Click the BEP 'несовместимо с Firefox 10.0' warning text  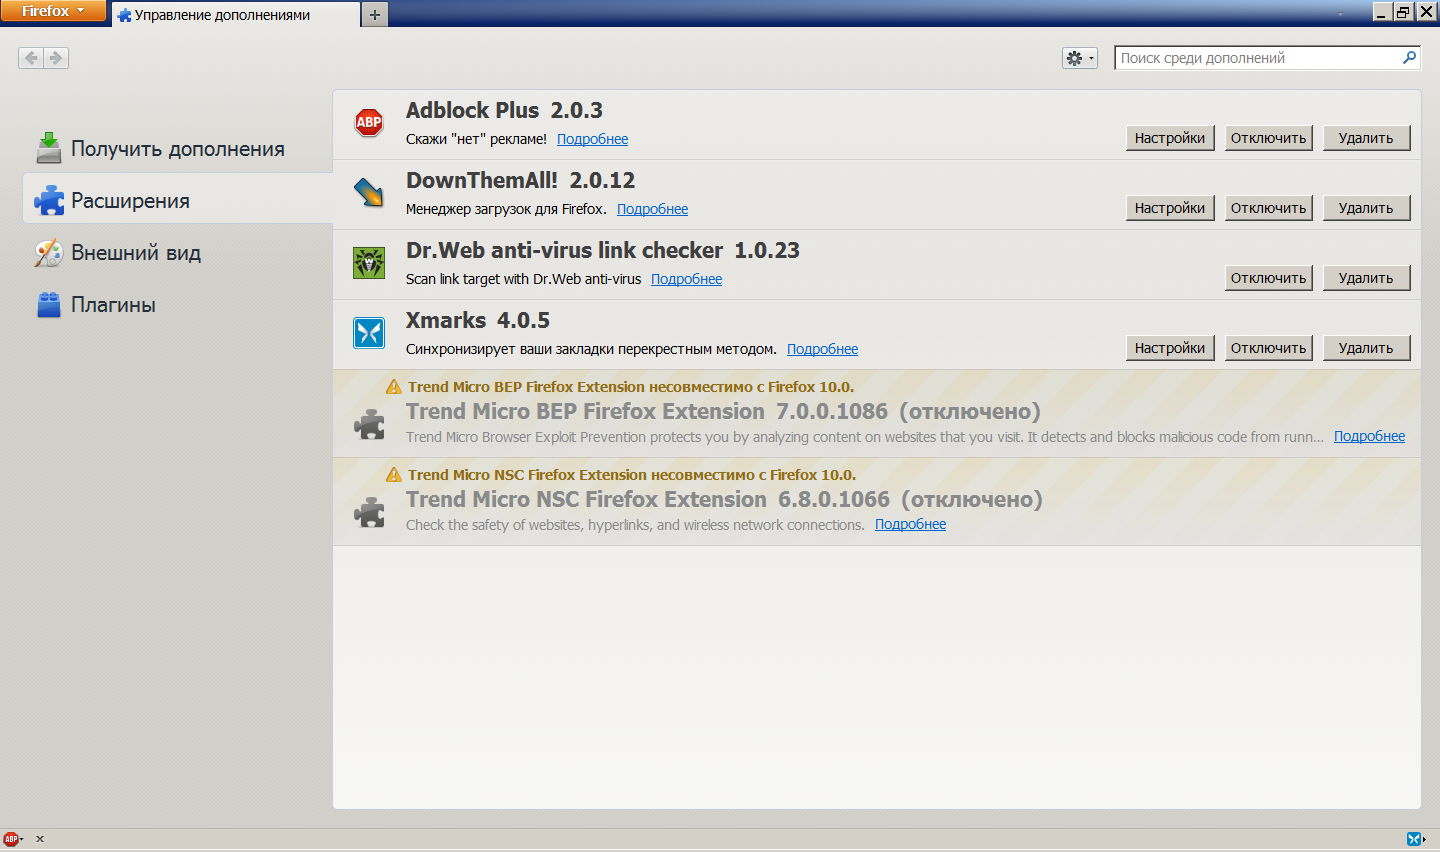631,387
